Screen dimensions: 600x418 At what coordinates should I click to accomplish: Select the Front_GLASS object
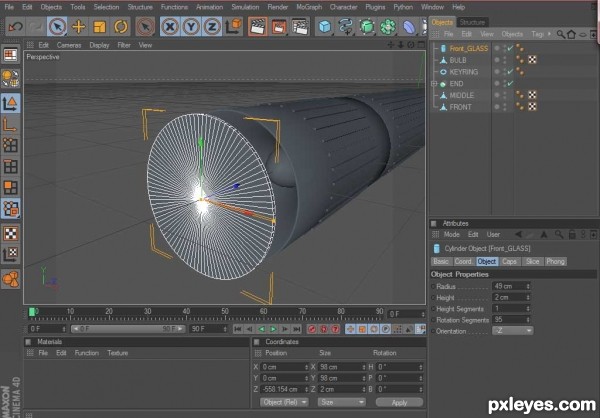pyautogui.click(x=469, y=48)
